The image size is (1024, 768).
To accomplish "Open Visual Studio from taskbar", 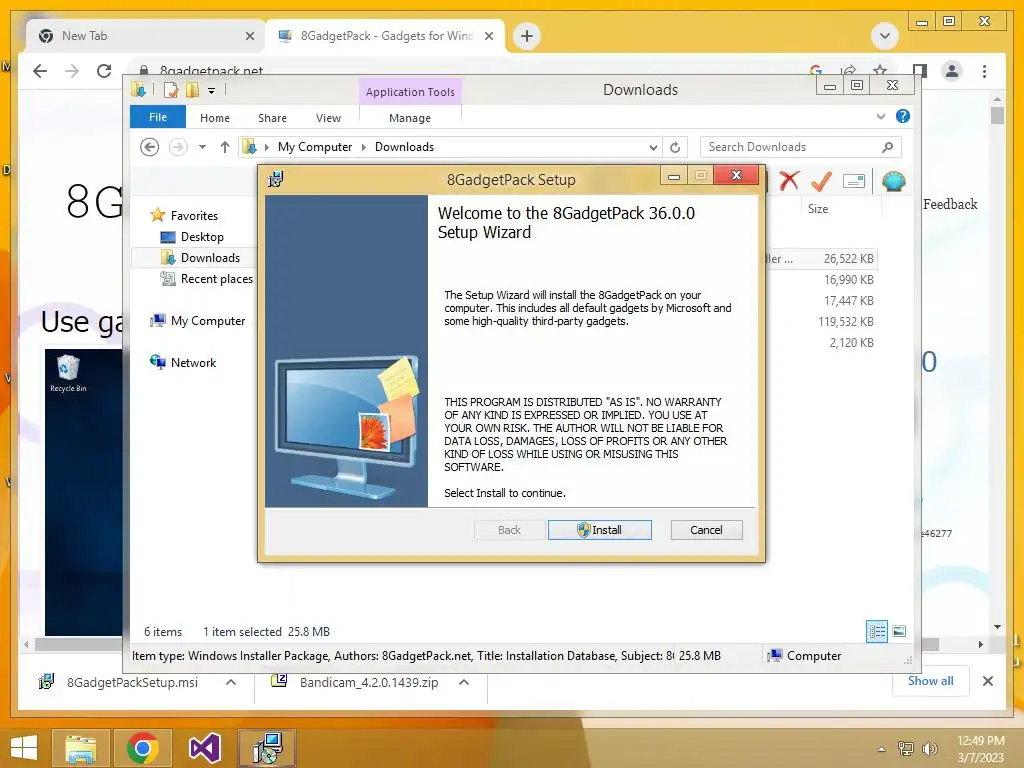I will click(204, 748).
